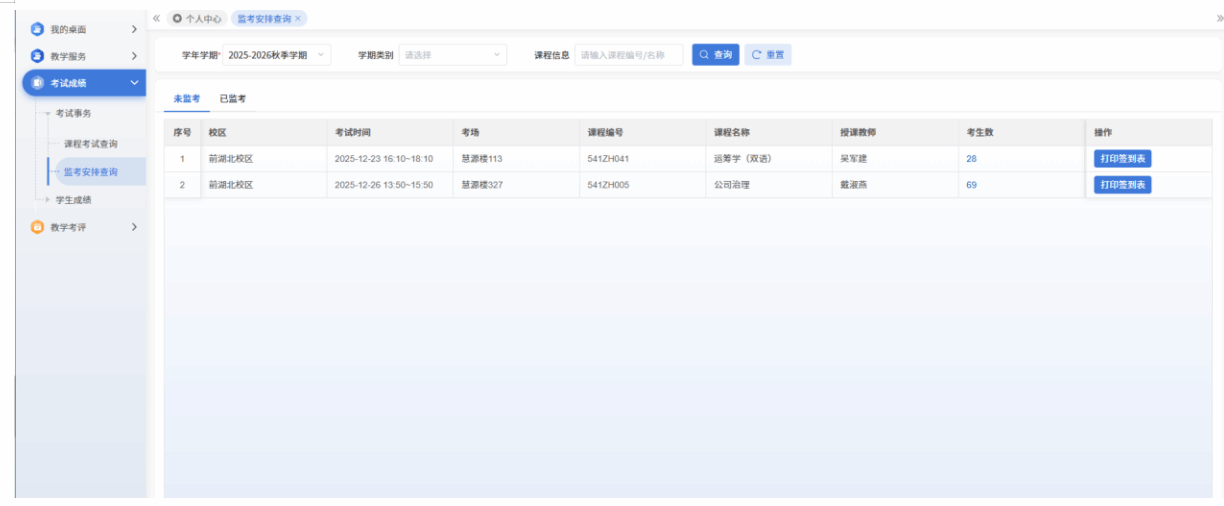Open 考生数 link 69 for 公司治理
Viewport: 1224px width, 506px height.
[x=971, y=185]
